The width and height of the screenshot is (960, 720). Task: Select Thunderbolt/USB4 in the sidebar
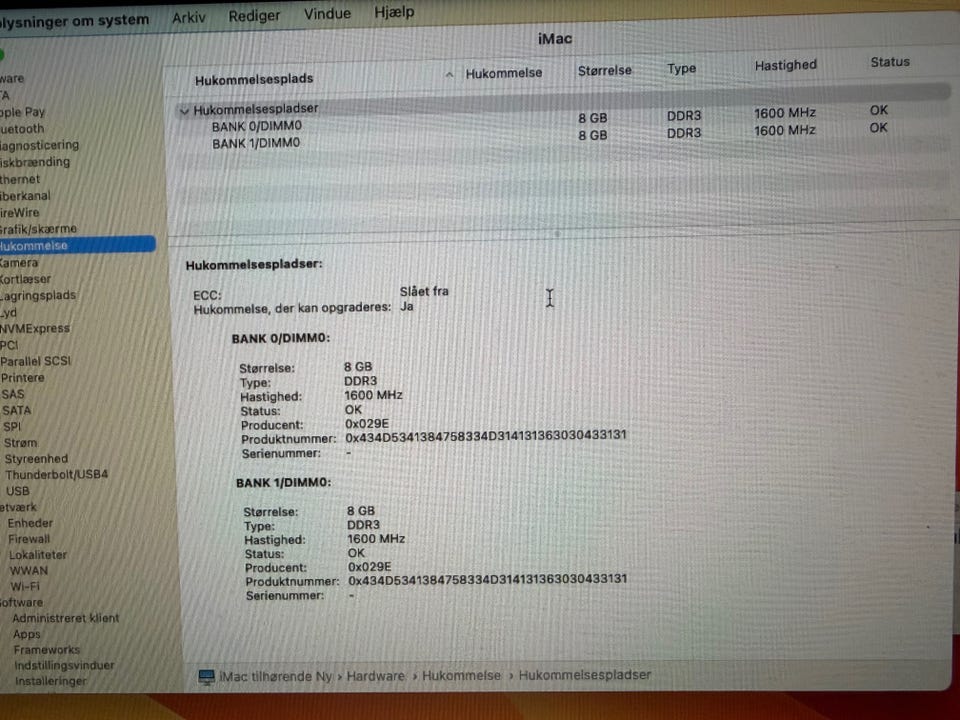point(56,474)
